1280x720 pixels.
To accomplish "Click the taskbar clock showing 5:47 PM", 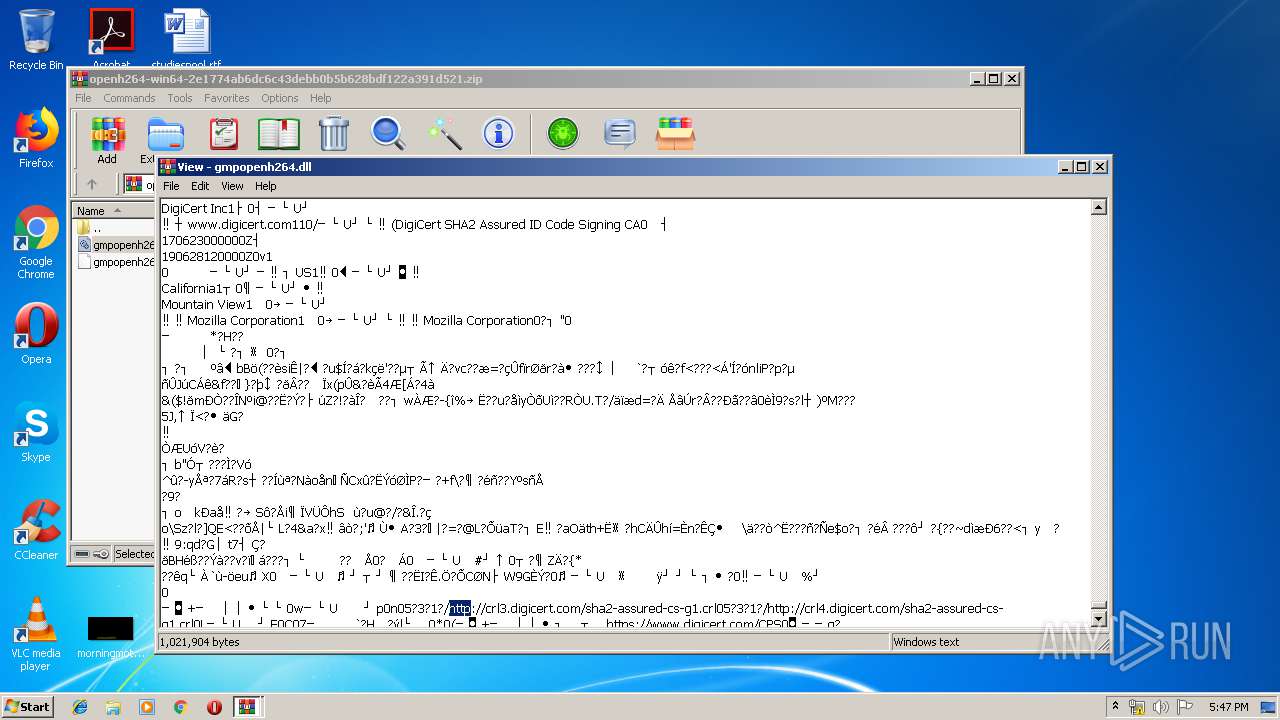I will [1228, 707].
